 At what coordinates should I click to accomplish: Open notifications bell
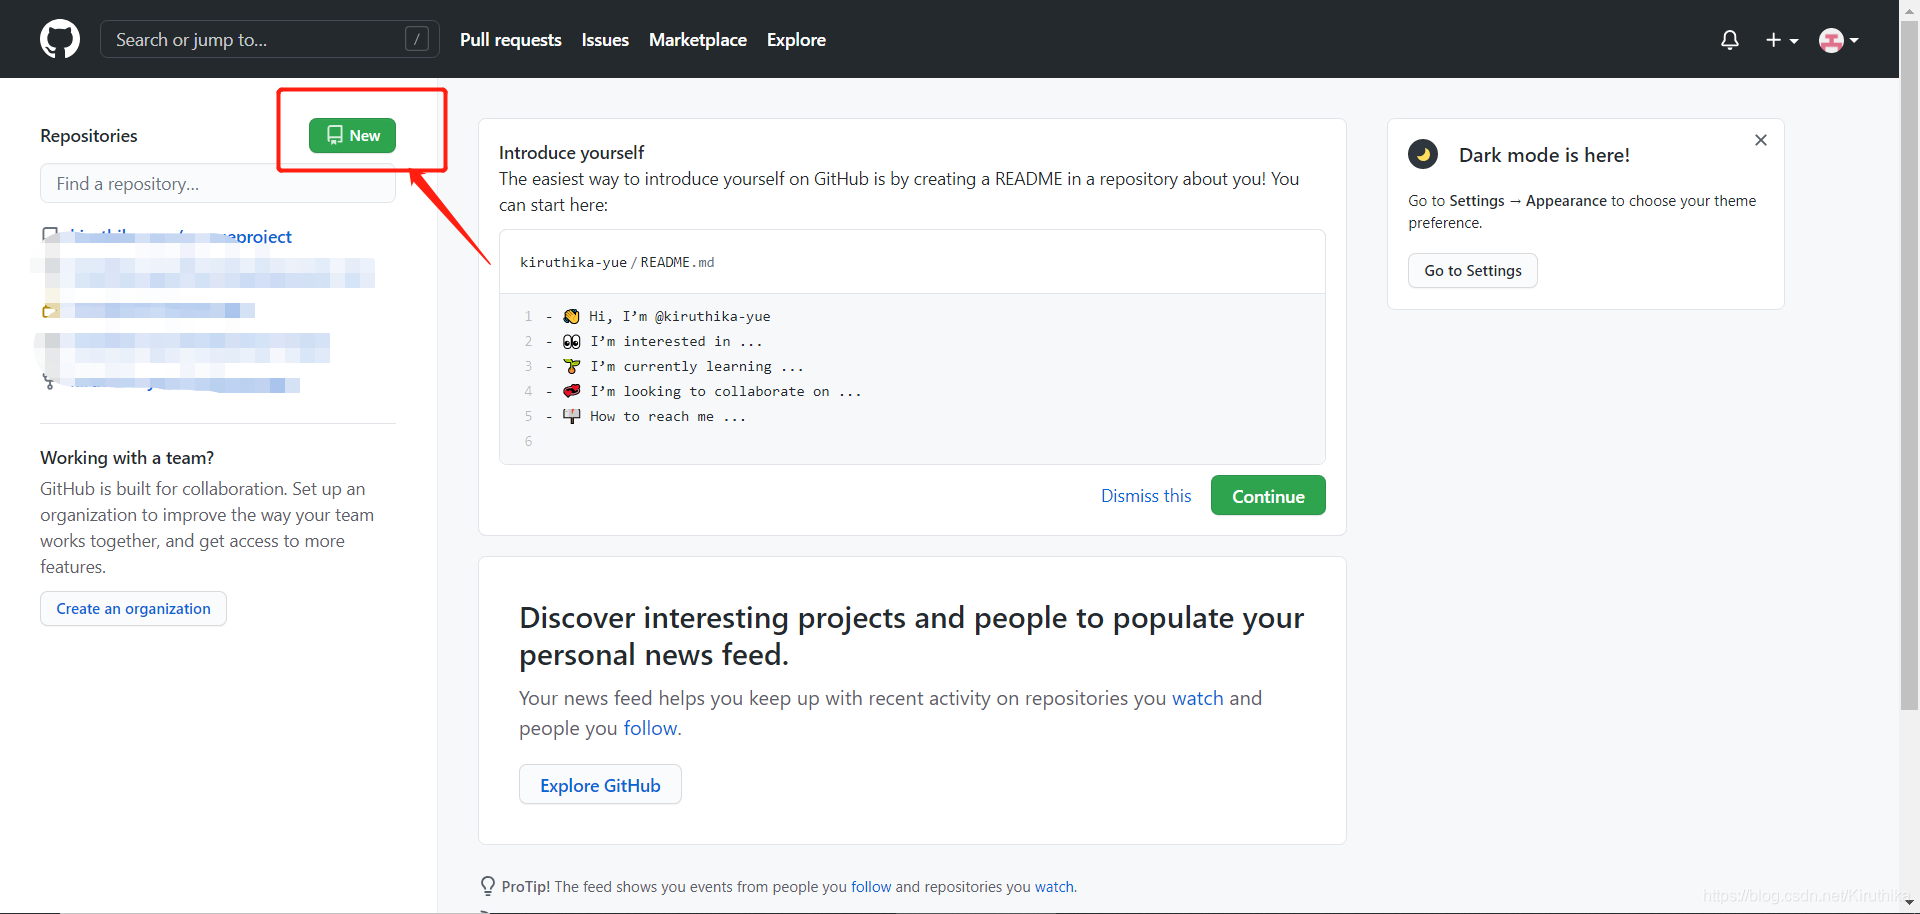(x=1730, y=40)
